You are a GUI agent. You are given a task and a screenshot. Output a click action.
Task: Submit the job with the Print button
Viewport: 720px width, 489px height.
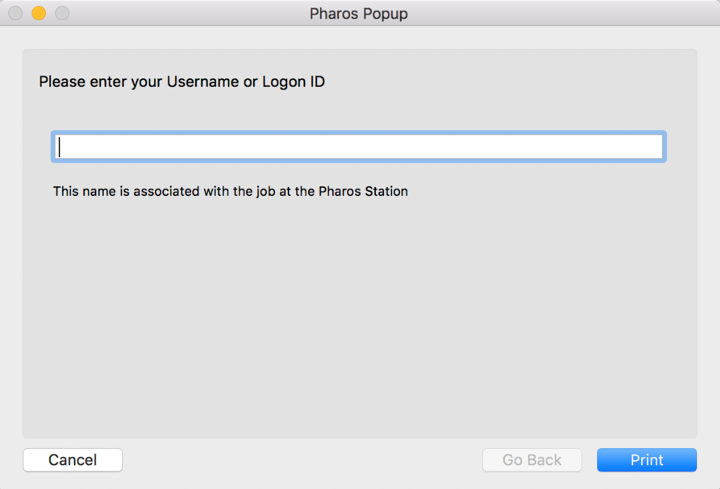tap(647, 460)
